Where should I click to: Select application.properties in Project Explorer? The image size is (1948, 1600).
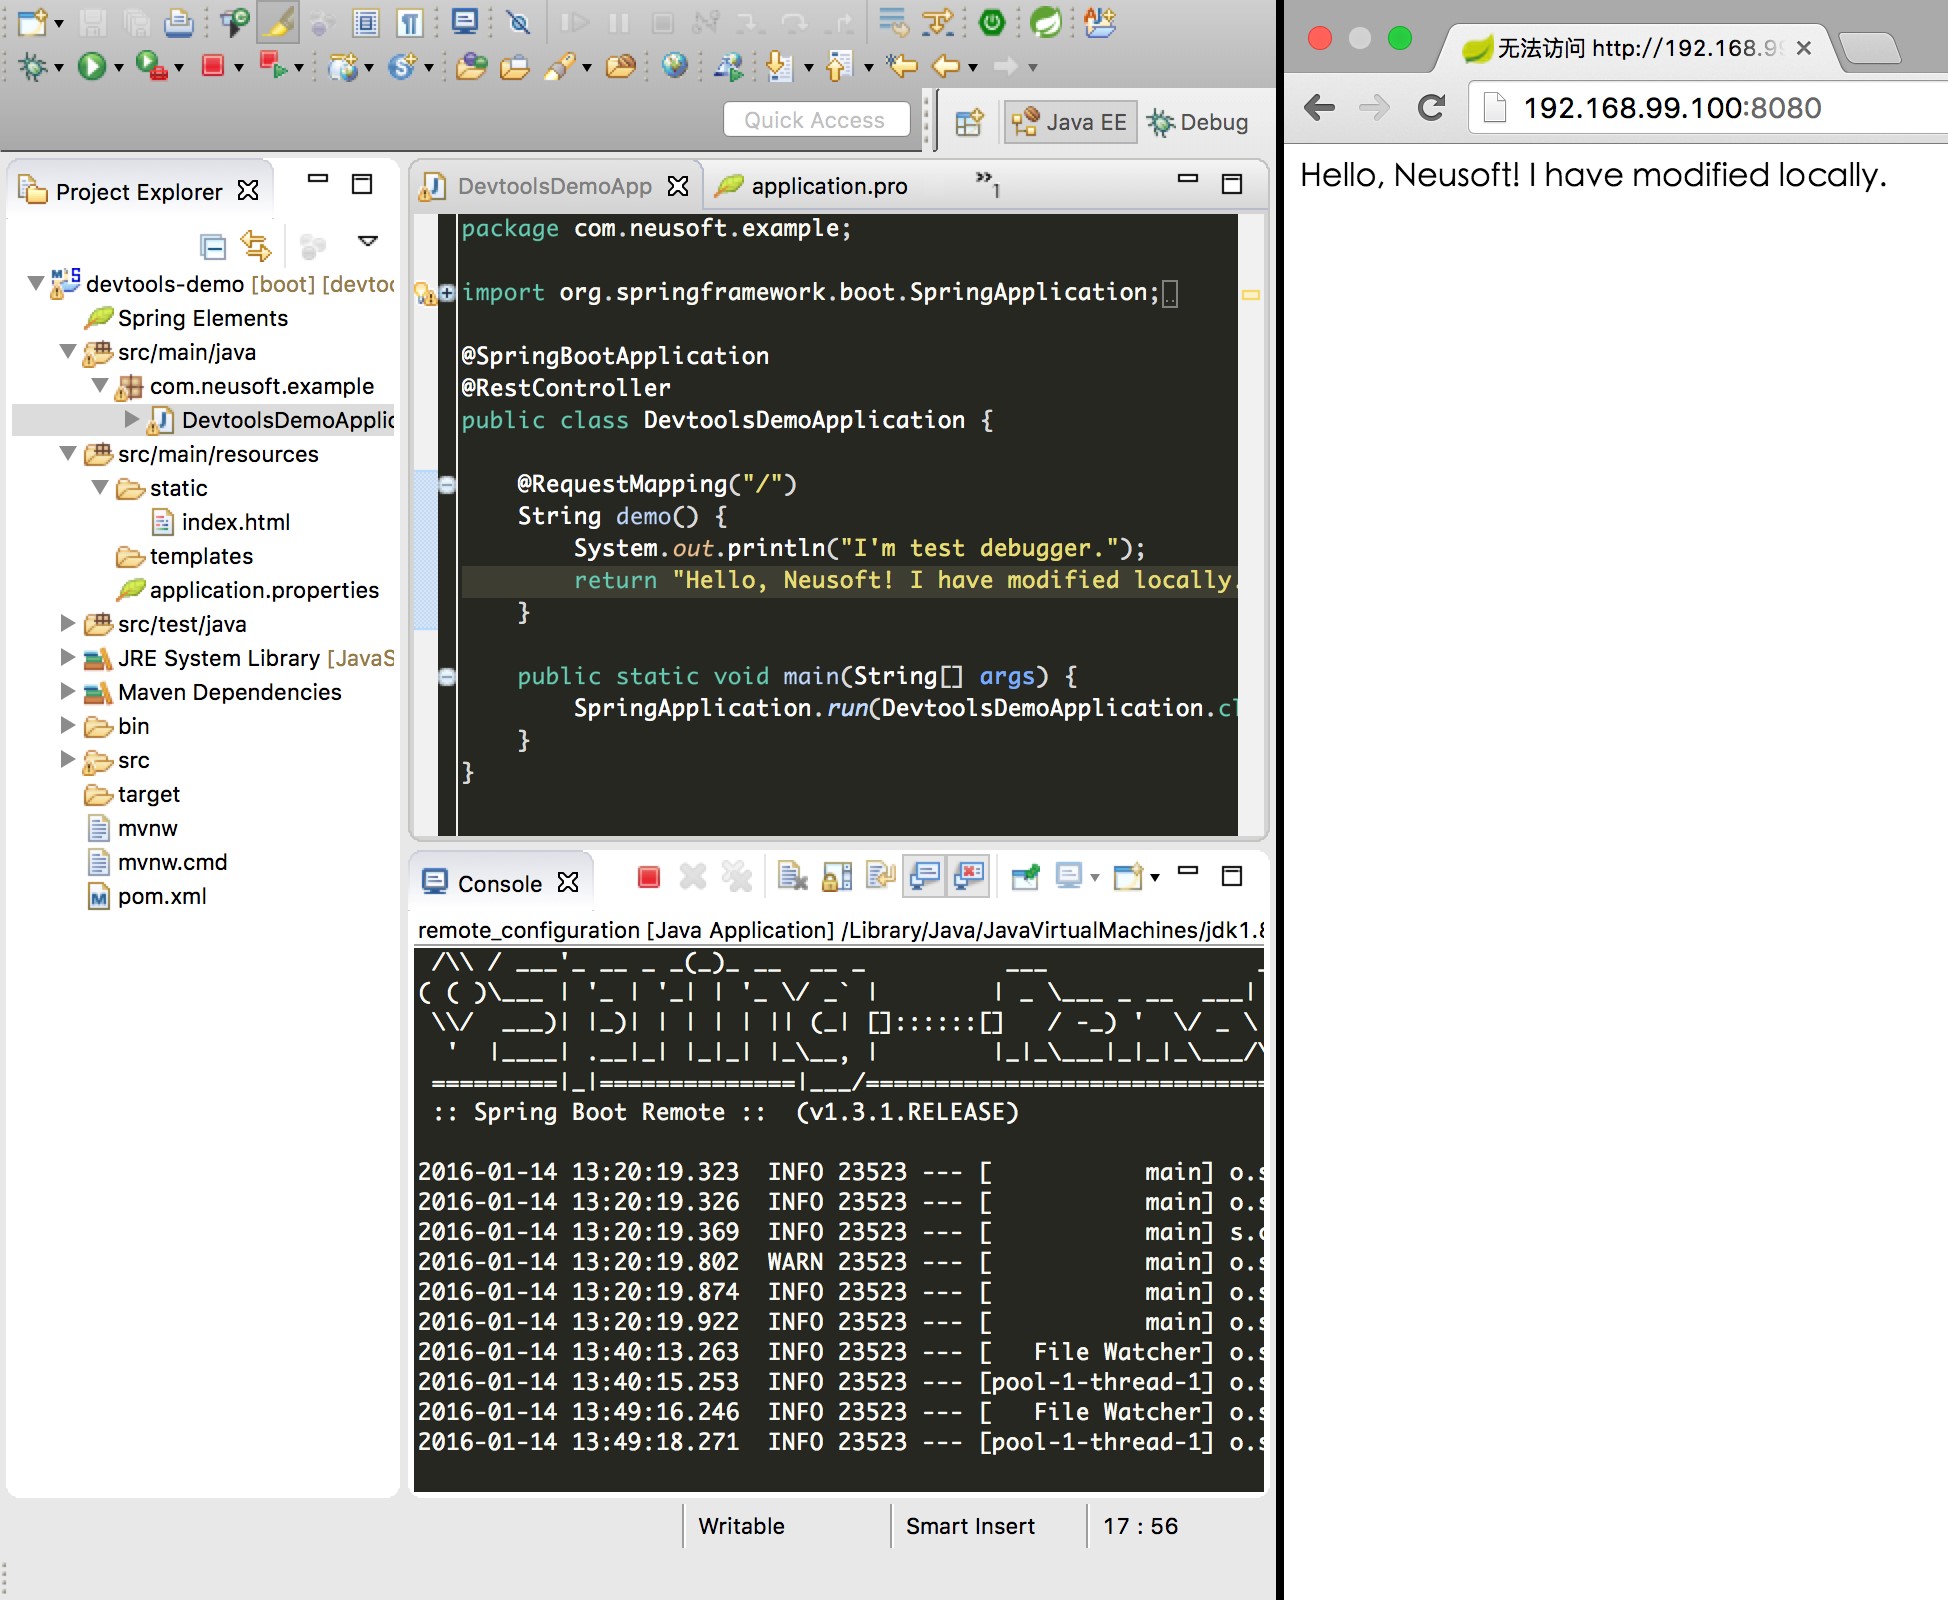coord(264,590)
